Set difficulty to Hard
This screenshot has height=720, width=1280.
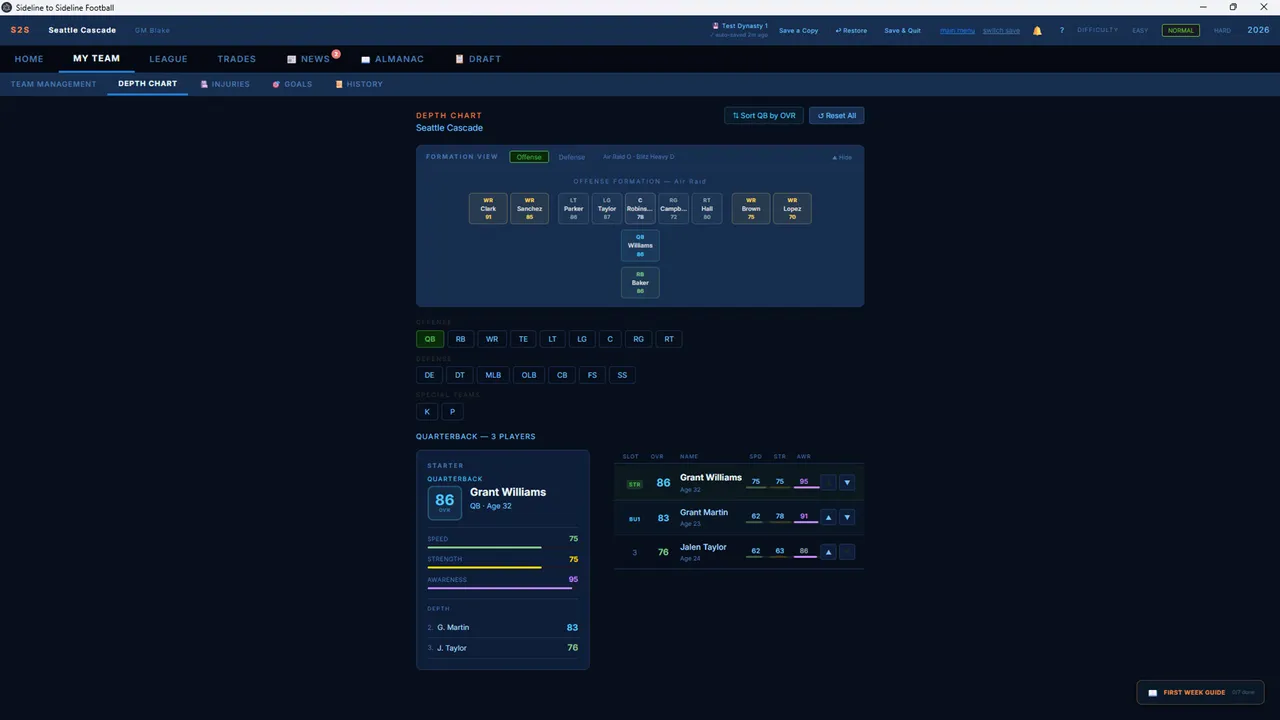pos(1222,31)
